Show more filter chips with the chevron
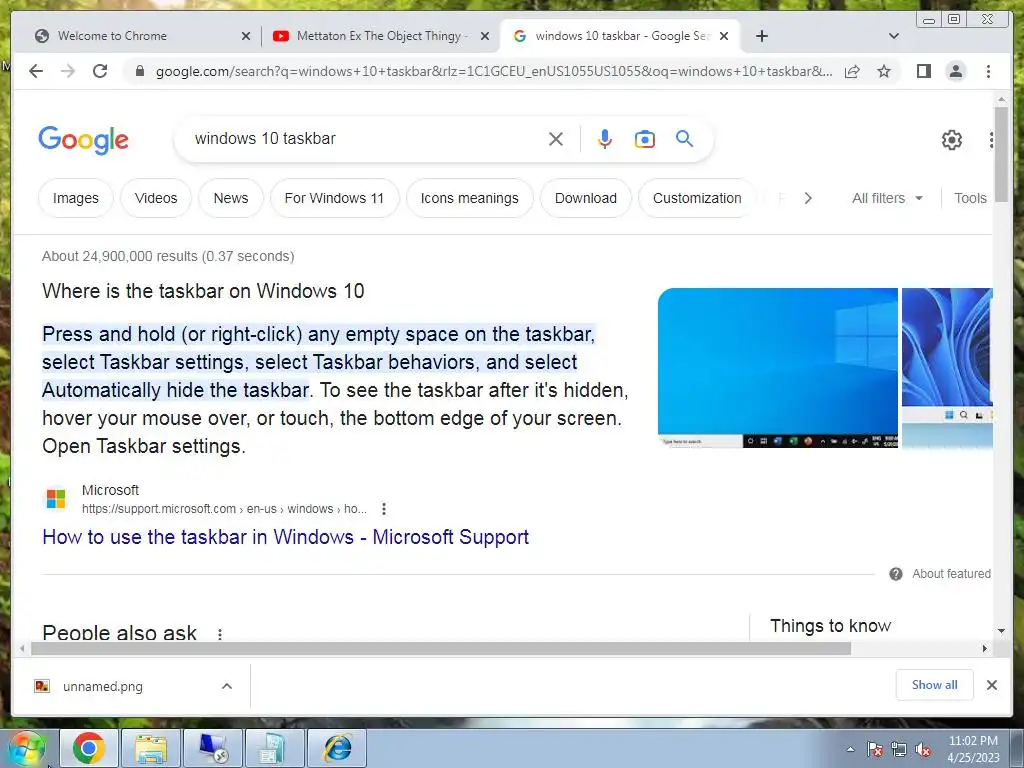 (808, 198)
